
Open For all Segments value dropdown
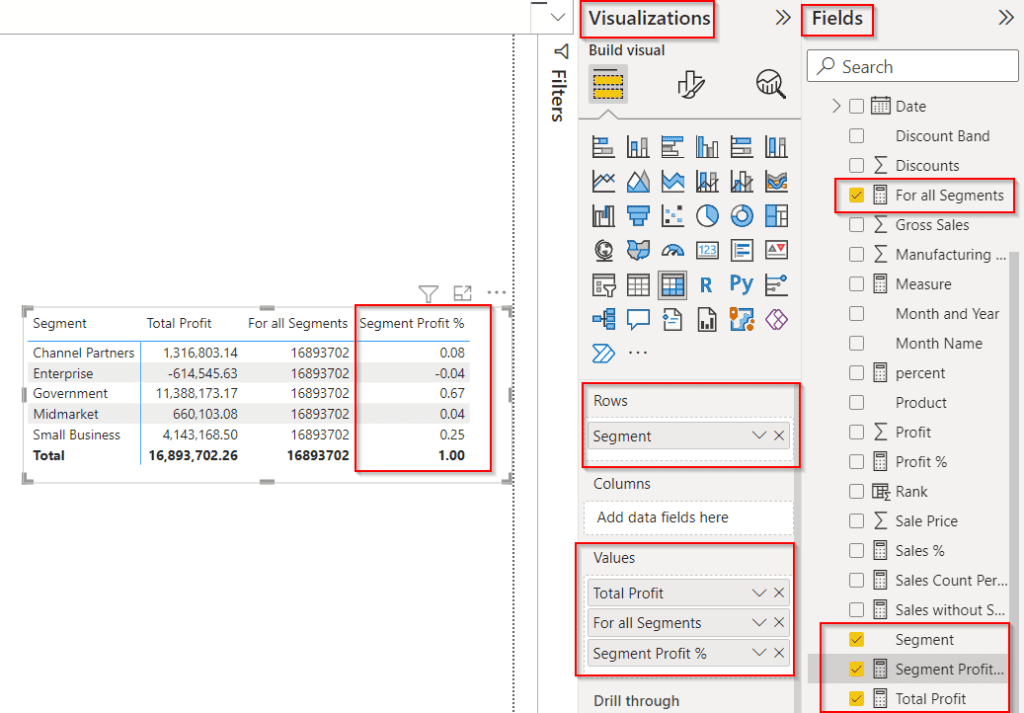pyautogui.click(x=758, y=623)
